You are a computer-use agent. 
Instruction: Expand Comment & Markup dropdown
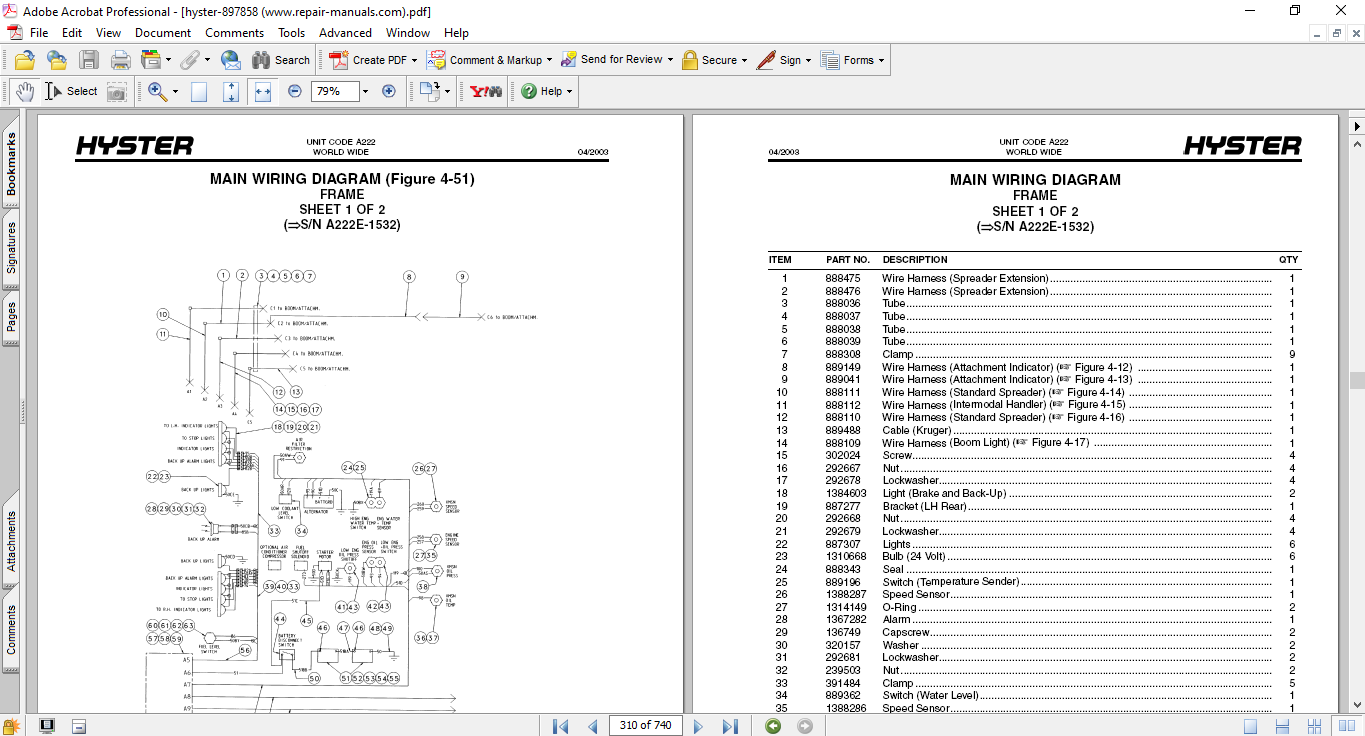click(549, 61)
